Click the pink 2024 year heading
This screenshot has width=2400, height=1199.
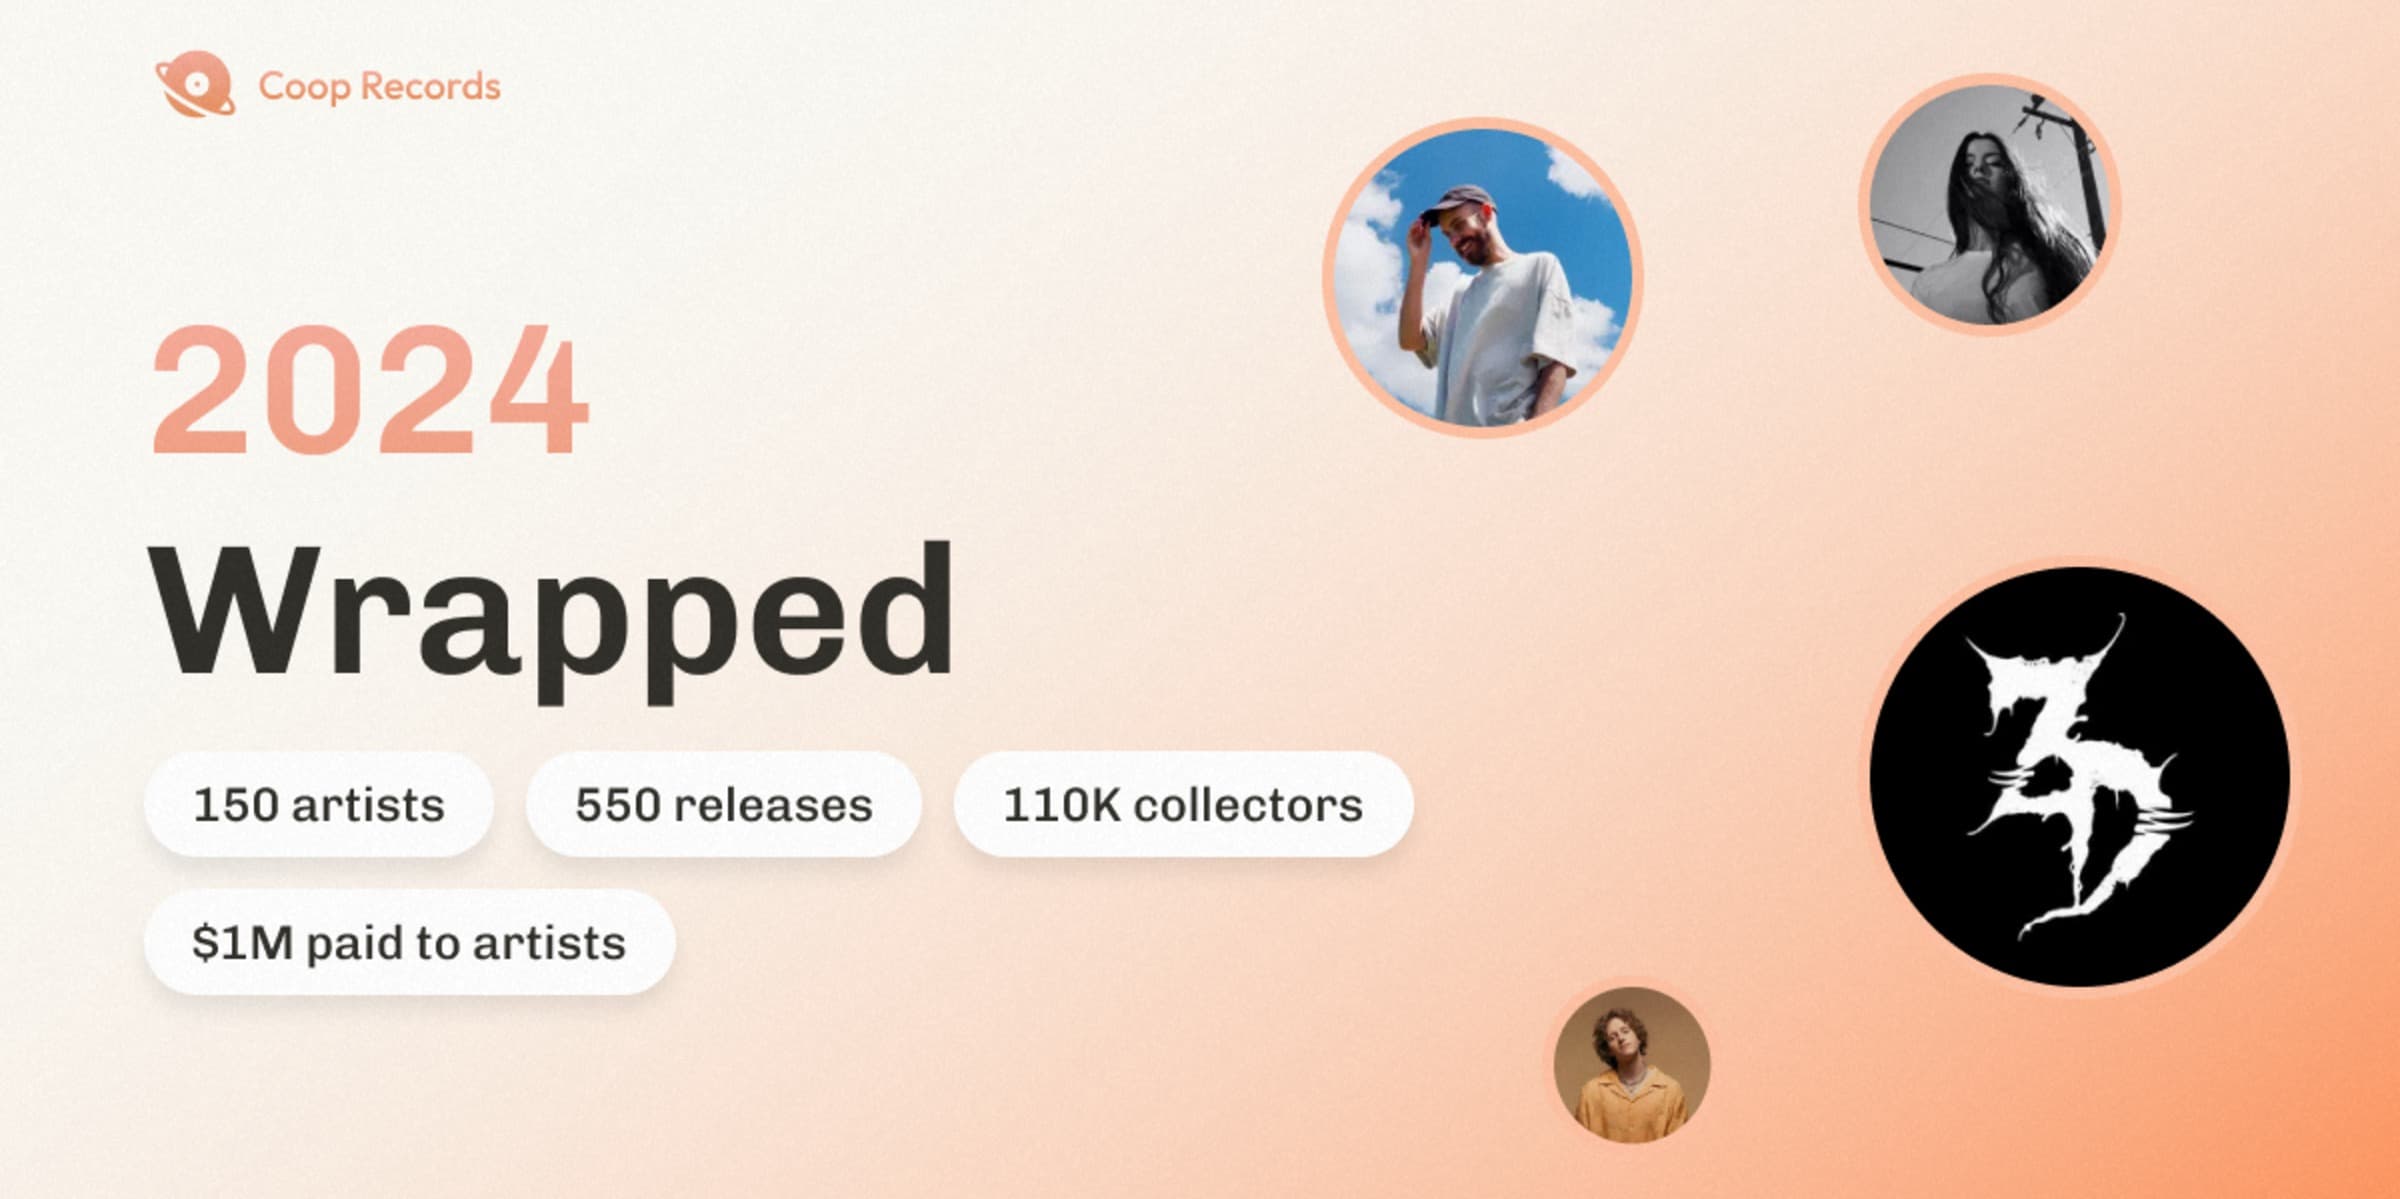(x=370, y=391)
